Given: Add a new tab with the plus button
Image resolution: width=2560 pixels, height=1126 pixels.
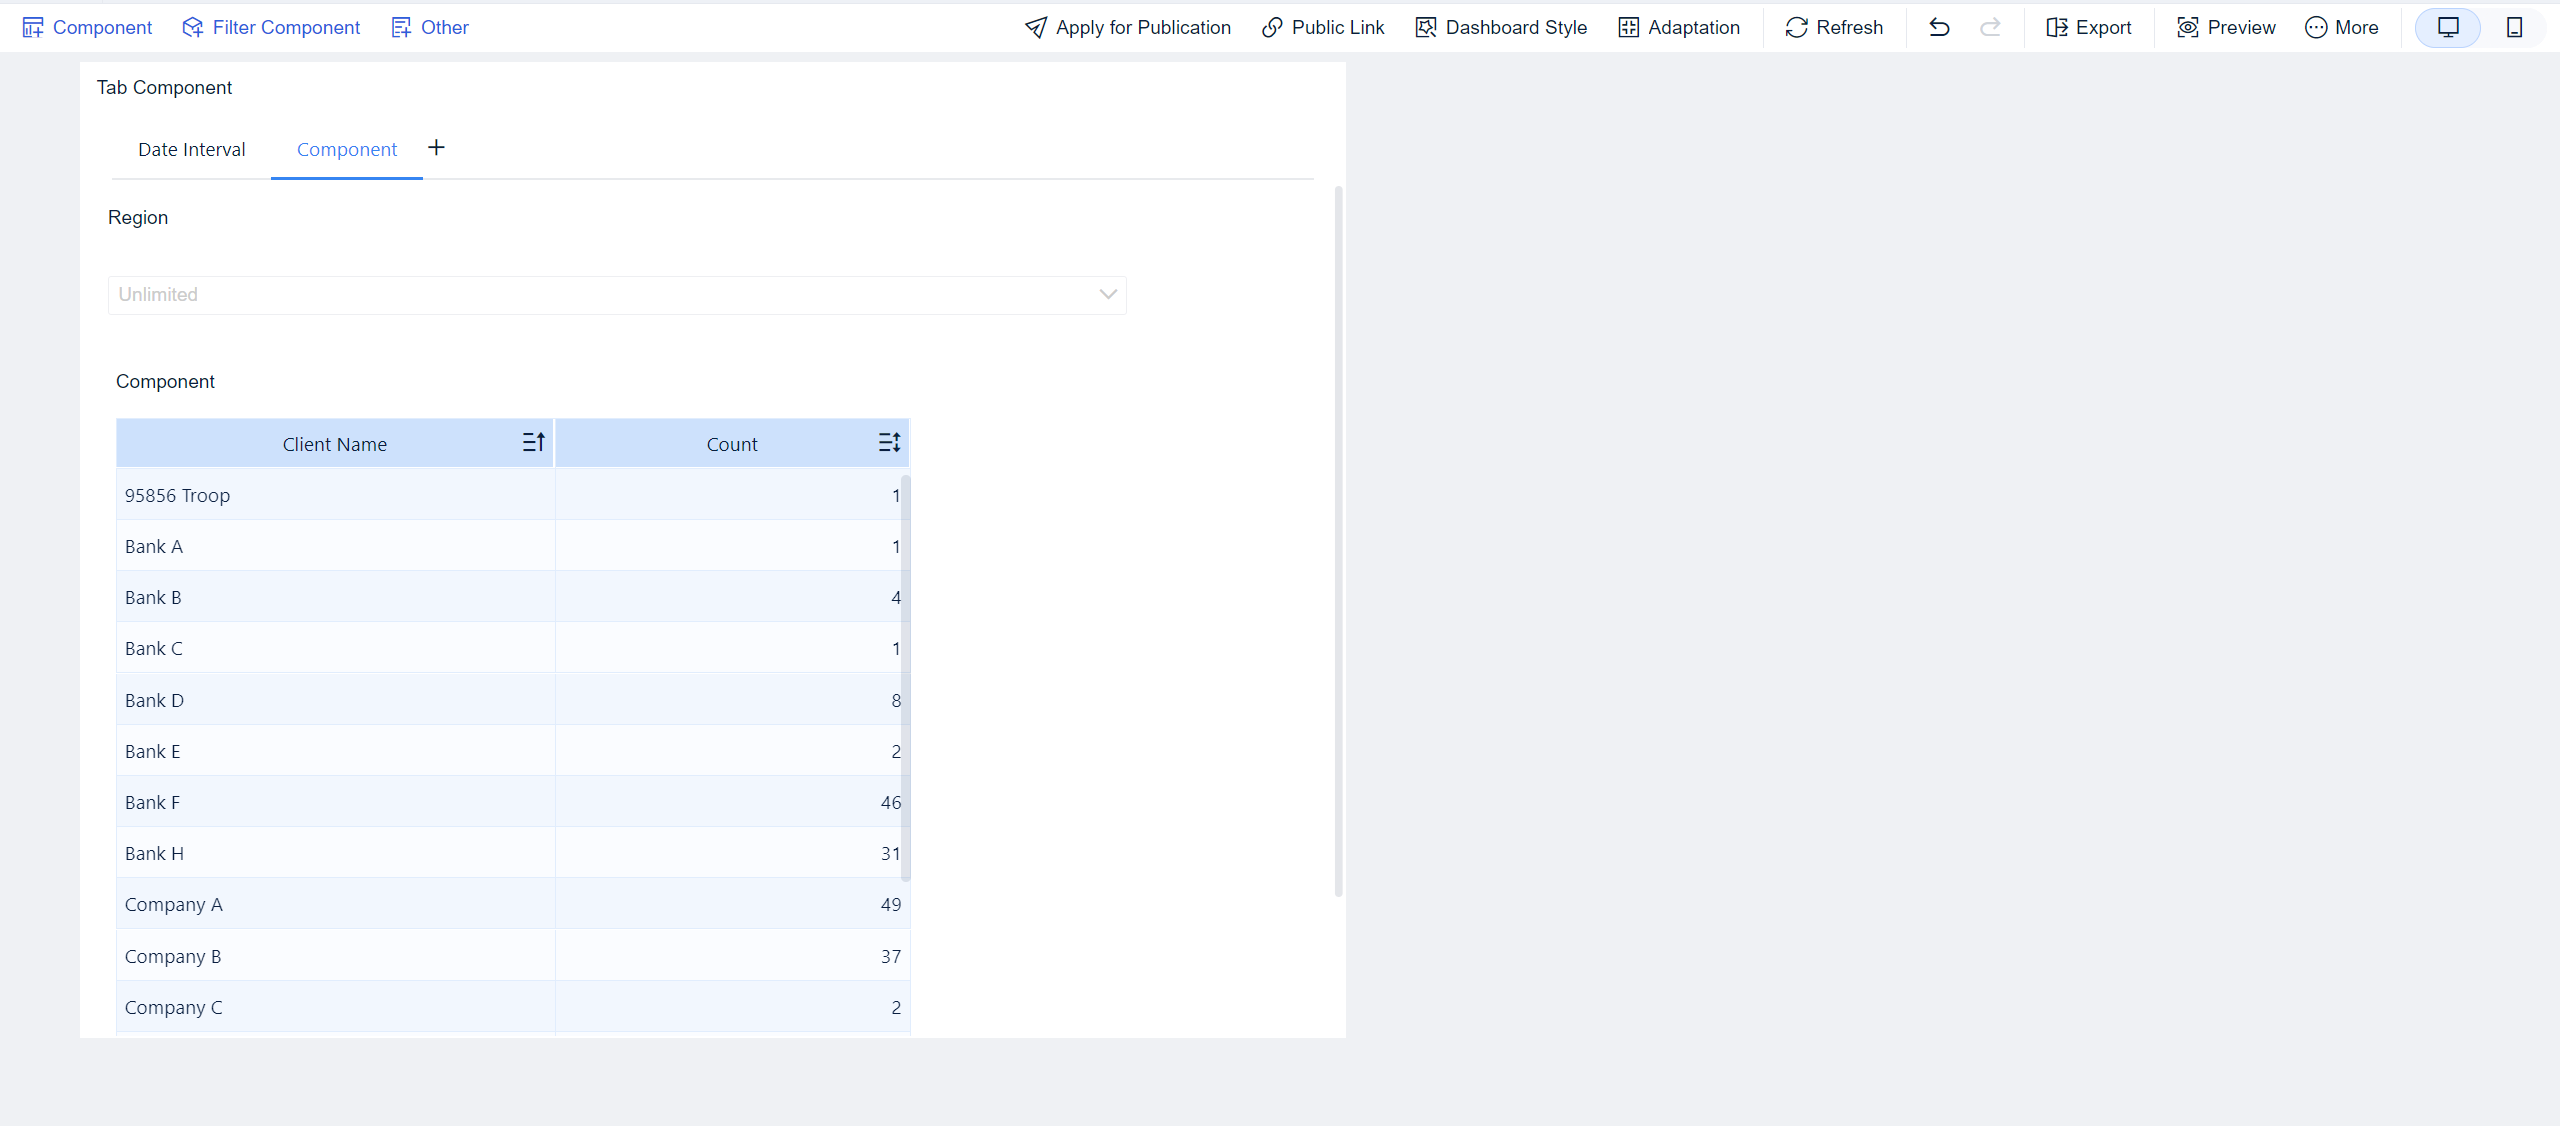Looking at the screenshot, I should [x=436, y=147].
